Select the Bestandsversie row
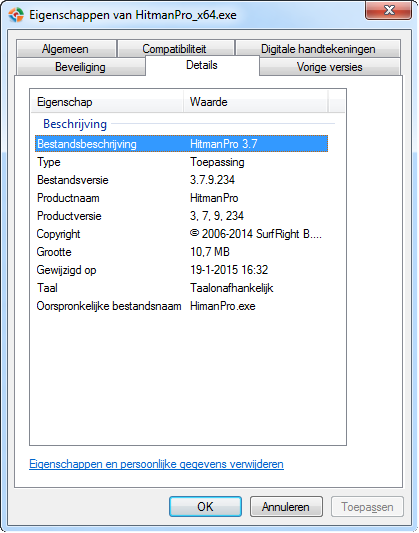This screenshot has height=533, width=419. tap(181, 180)
